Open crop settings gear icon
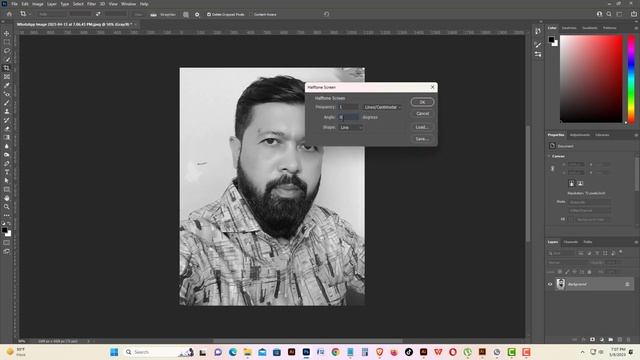Image resolution: width=640 pixels, height=360 pixels. tap(197, 14)
